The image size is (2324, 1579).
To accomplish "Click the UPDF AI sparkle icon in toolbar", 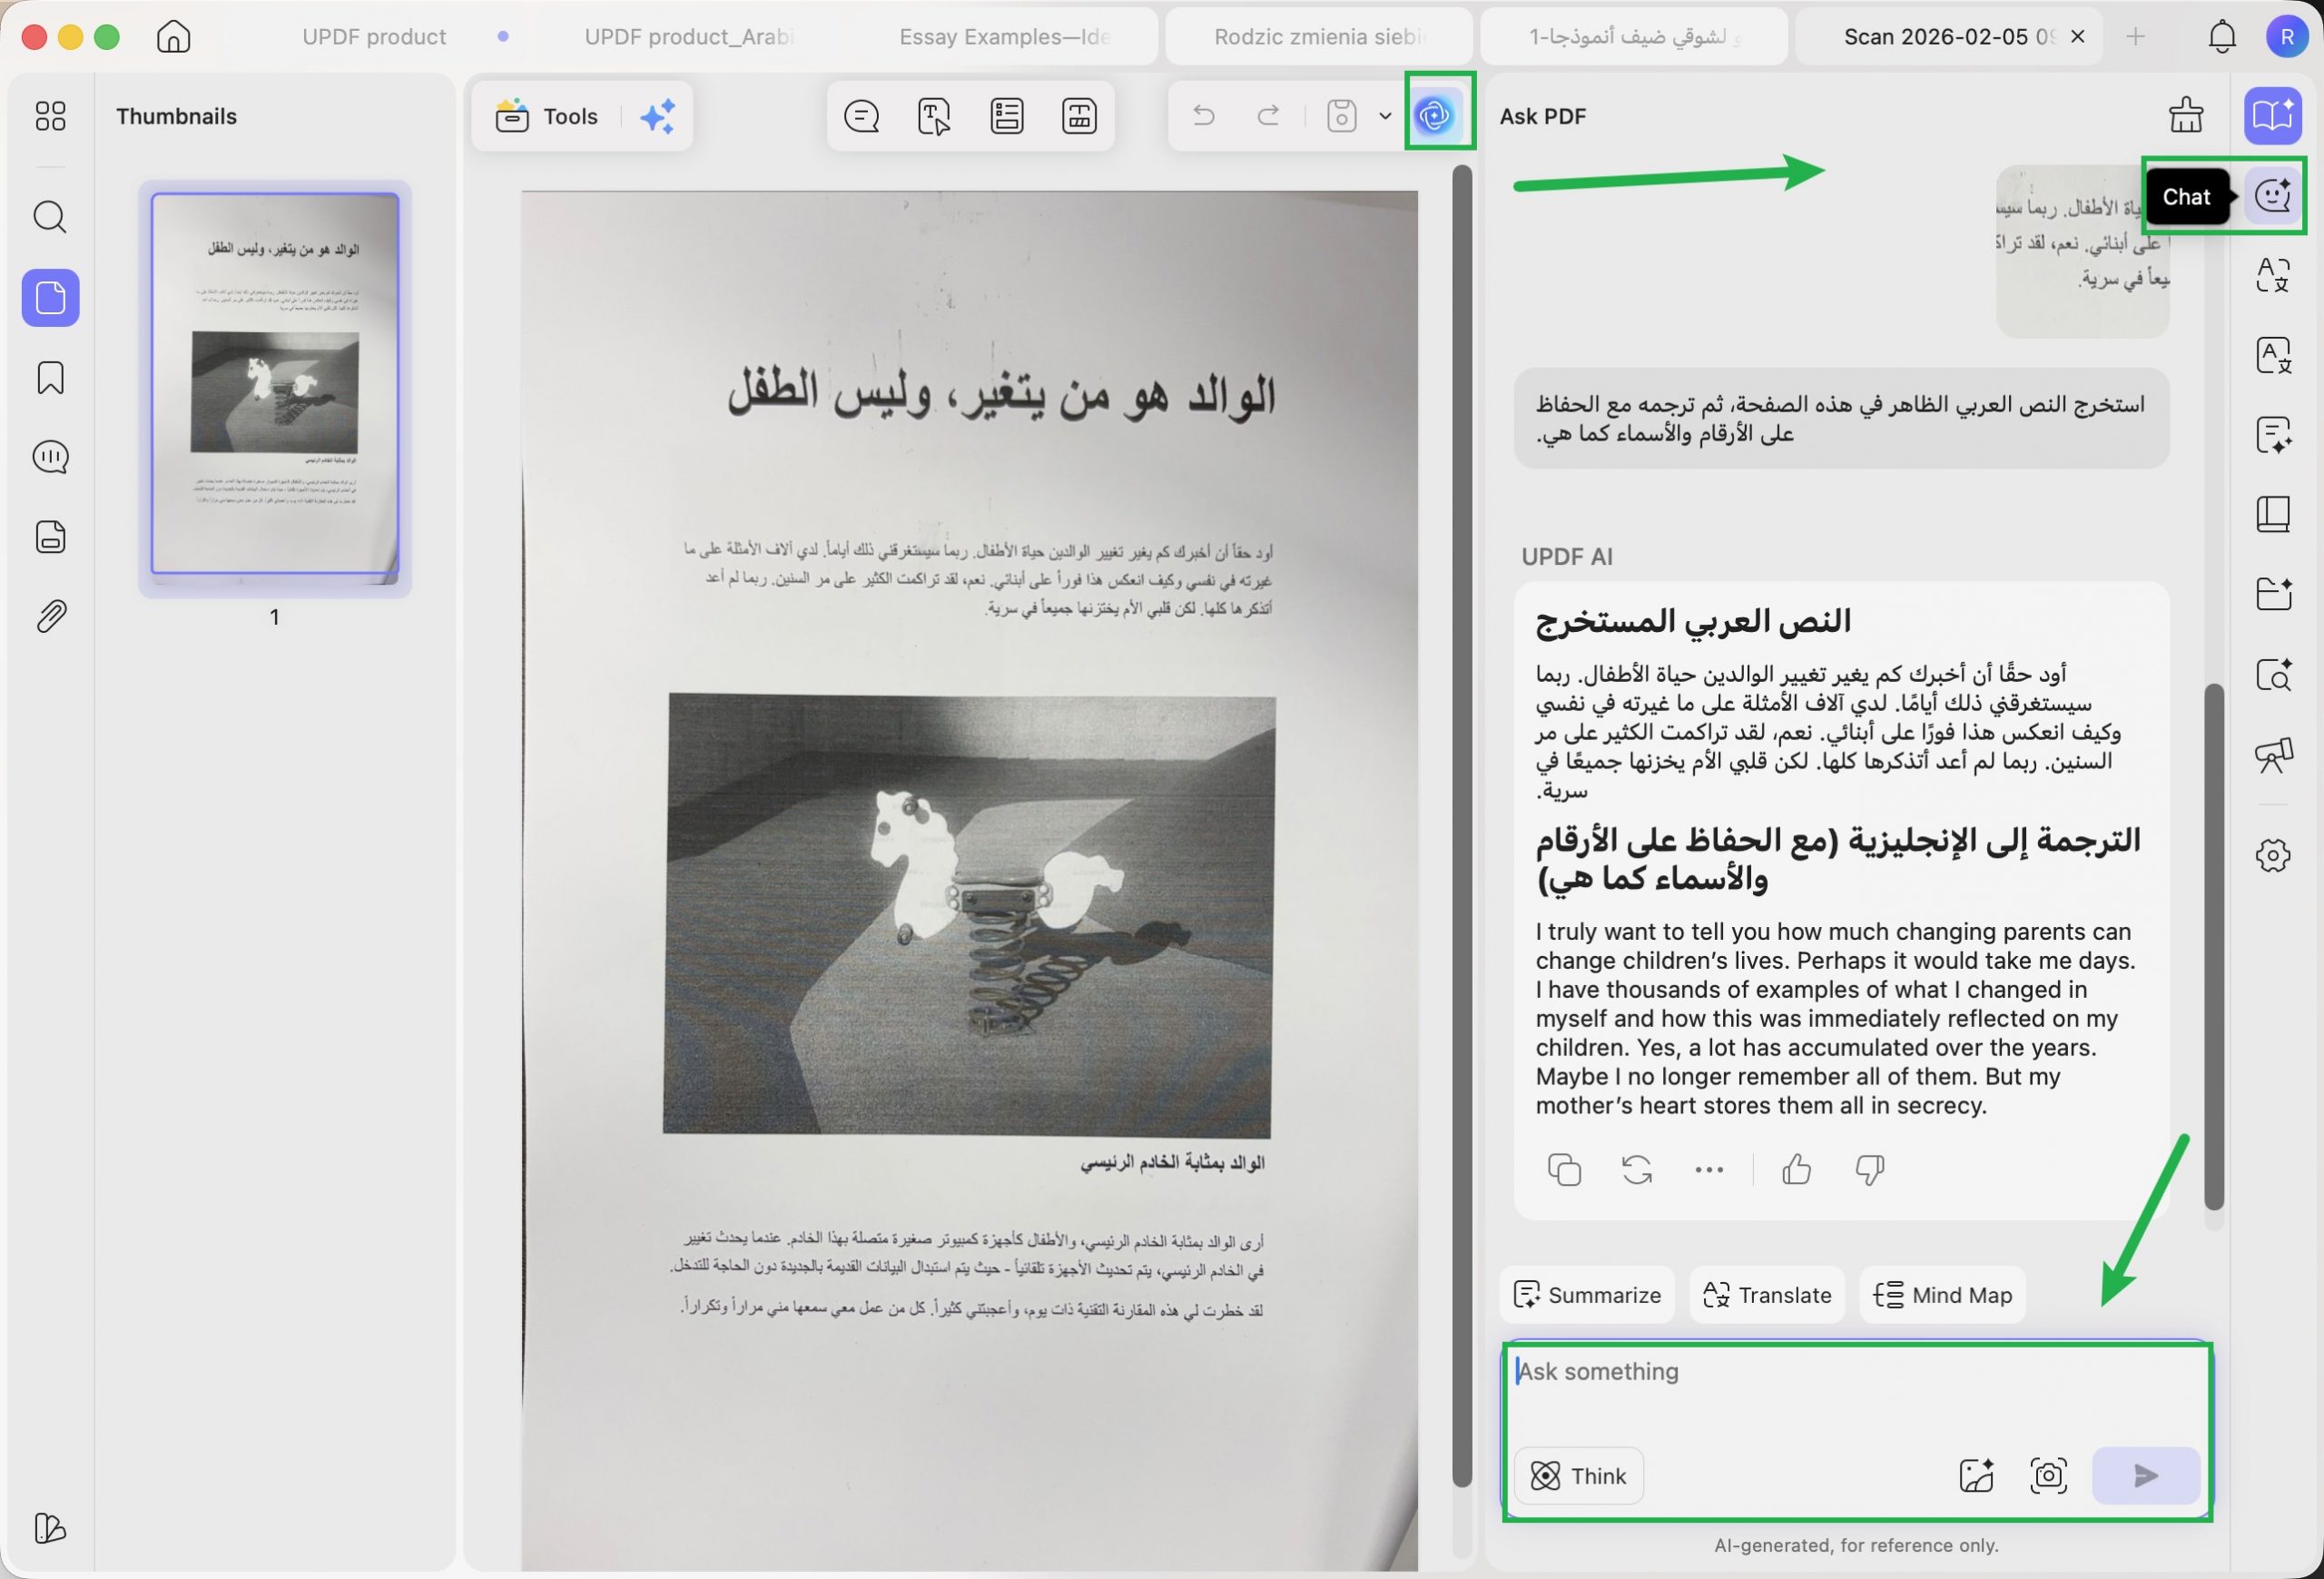I will pos(657,116).
